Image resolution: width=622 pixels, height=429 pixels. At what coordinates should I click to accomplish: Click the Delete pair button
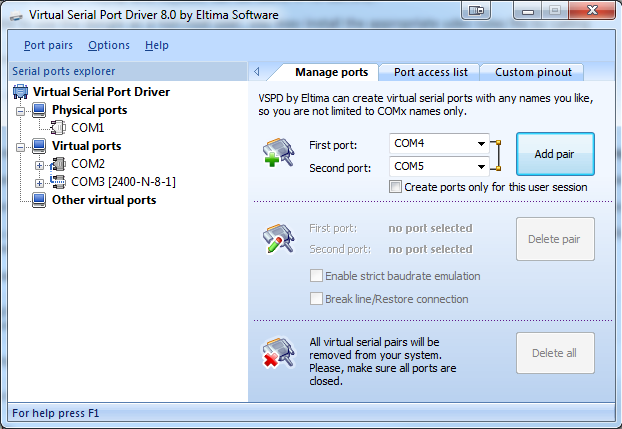click(555, 239)
